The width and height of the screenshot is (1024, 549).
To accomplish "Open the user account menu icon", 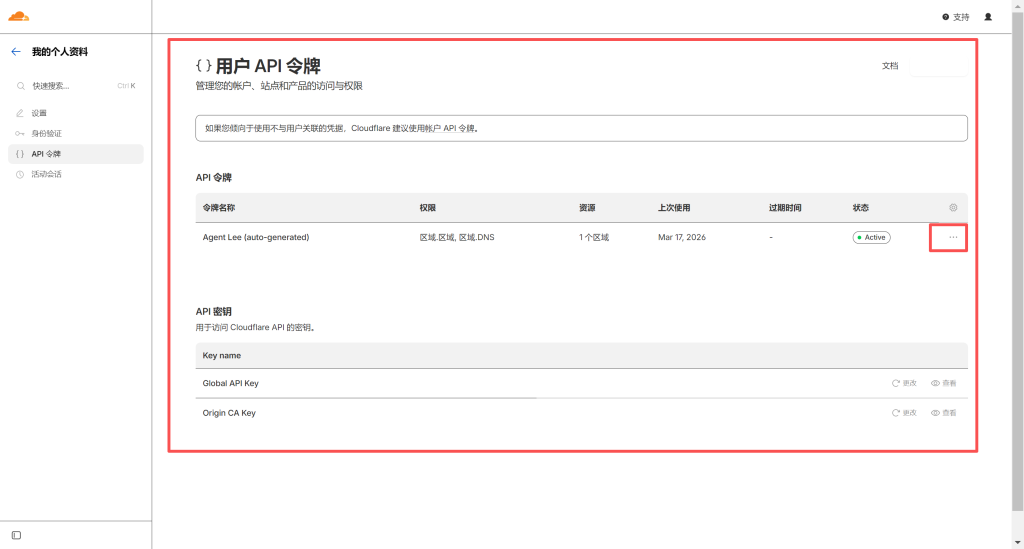I will coord(988,17).
